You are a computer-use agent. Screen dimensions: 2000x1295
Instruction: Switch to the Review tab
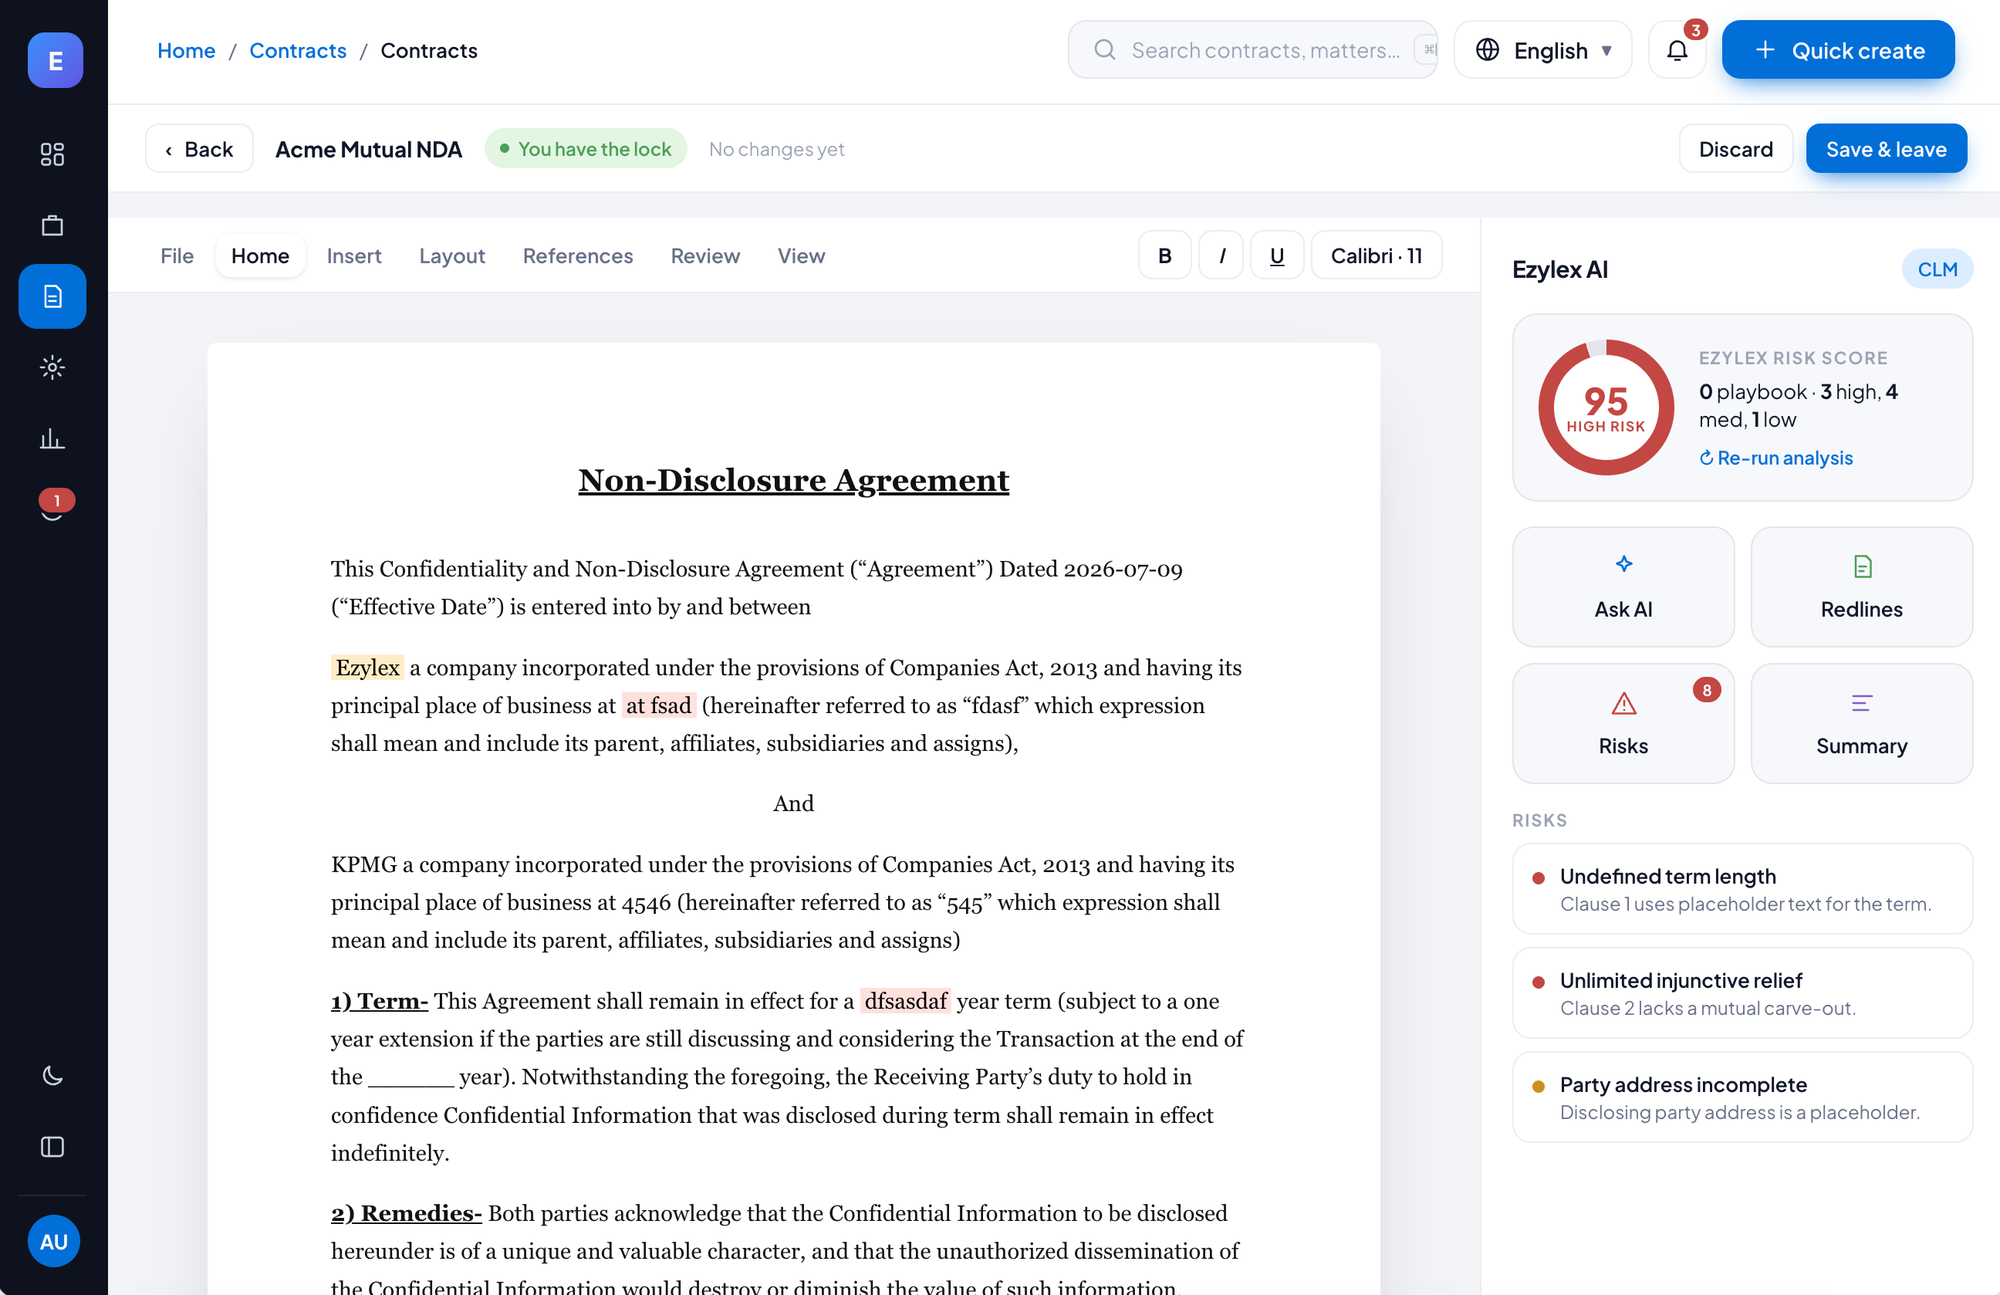(705, 256)
